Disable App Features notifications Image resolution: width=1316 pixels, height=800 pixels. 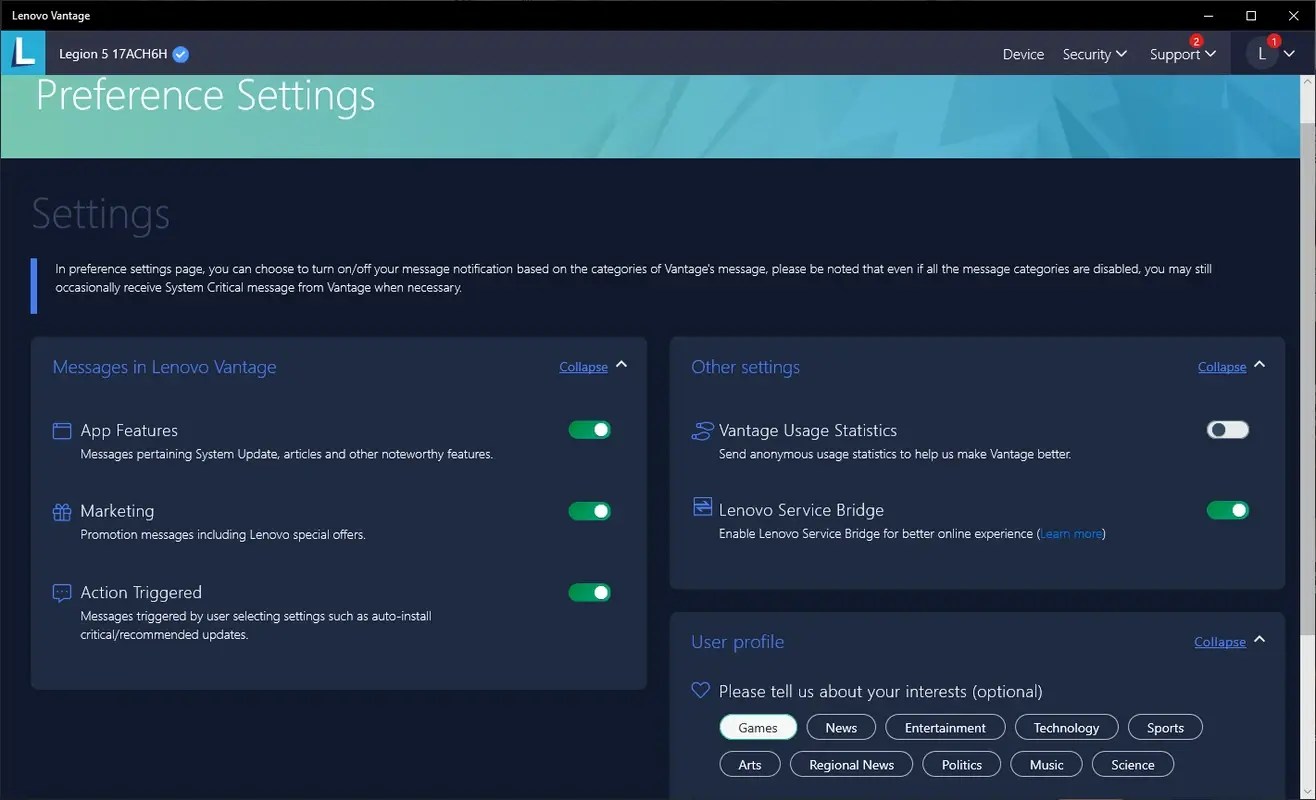point(589,429)
